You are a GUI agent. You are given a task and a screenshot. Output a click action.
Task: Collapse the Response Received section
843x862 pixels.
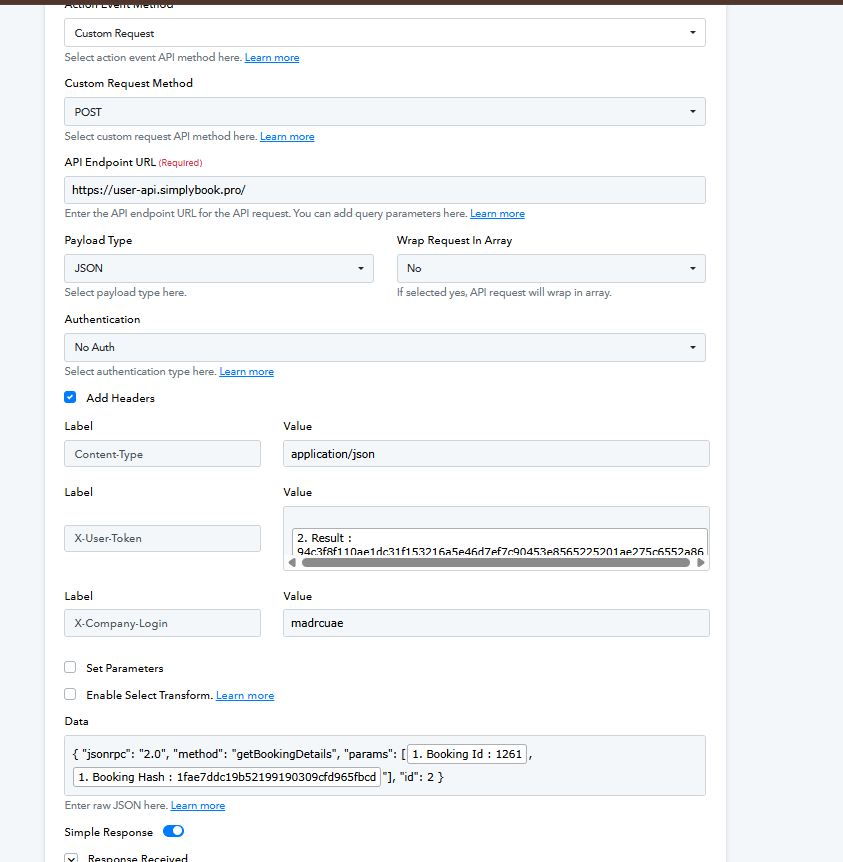pyautogui.click(x=70, y=858)
